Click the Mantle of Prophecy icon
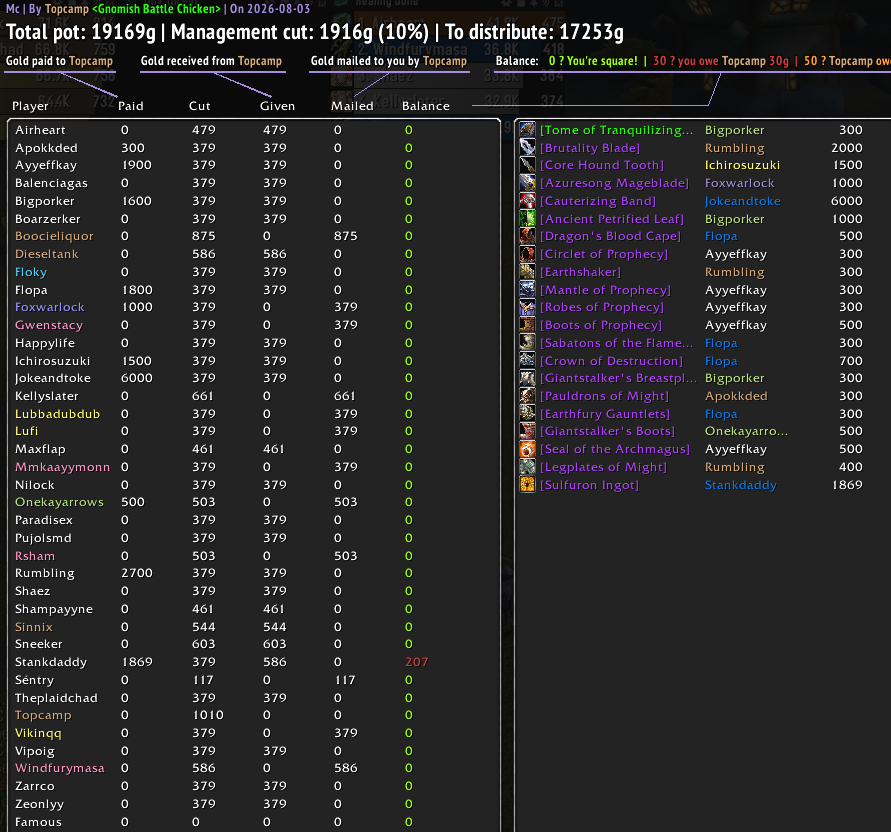The height and width of the screenshot is (832, 891). (x=527, y=290)
